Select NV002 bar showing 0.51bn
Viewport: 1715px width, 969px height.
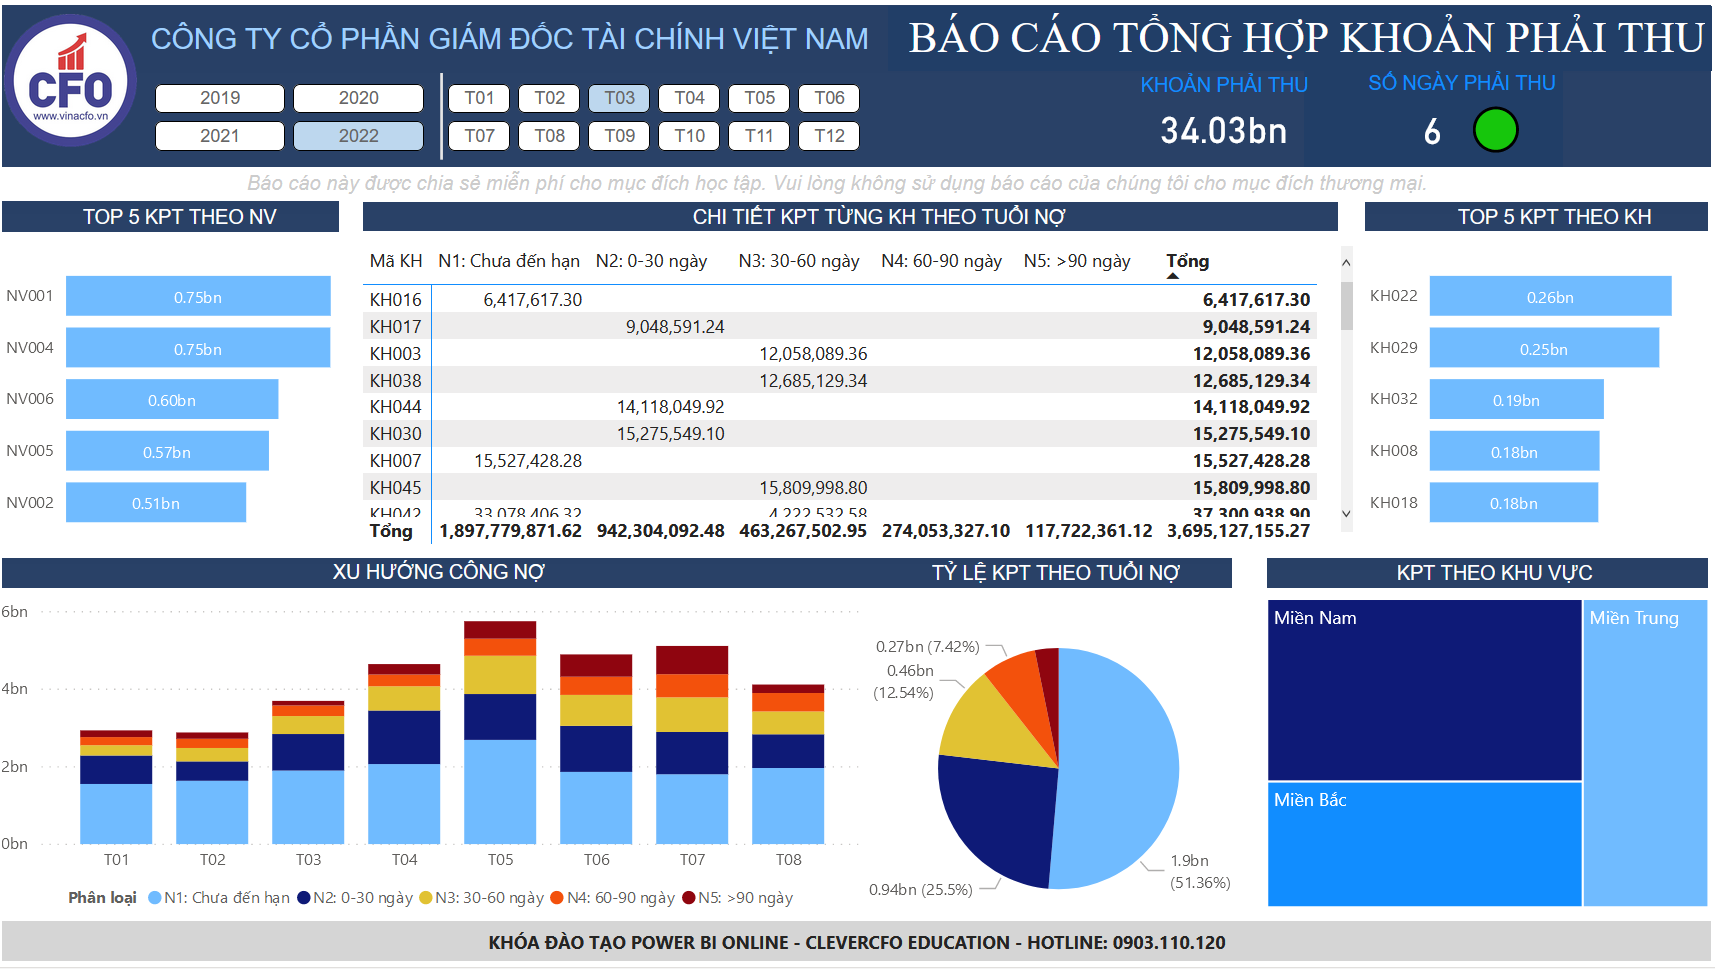coord(156,503)
